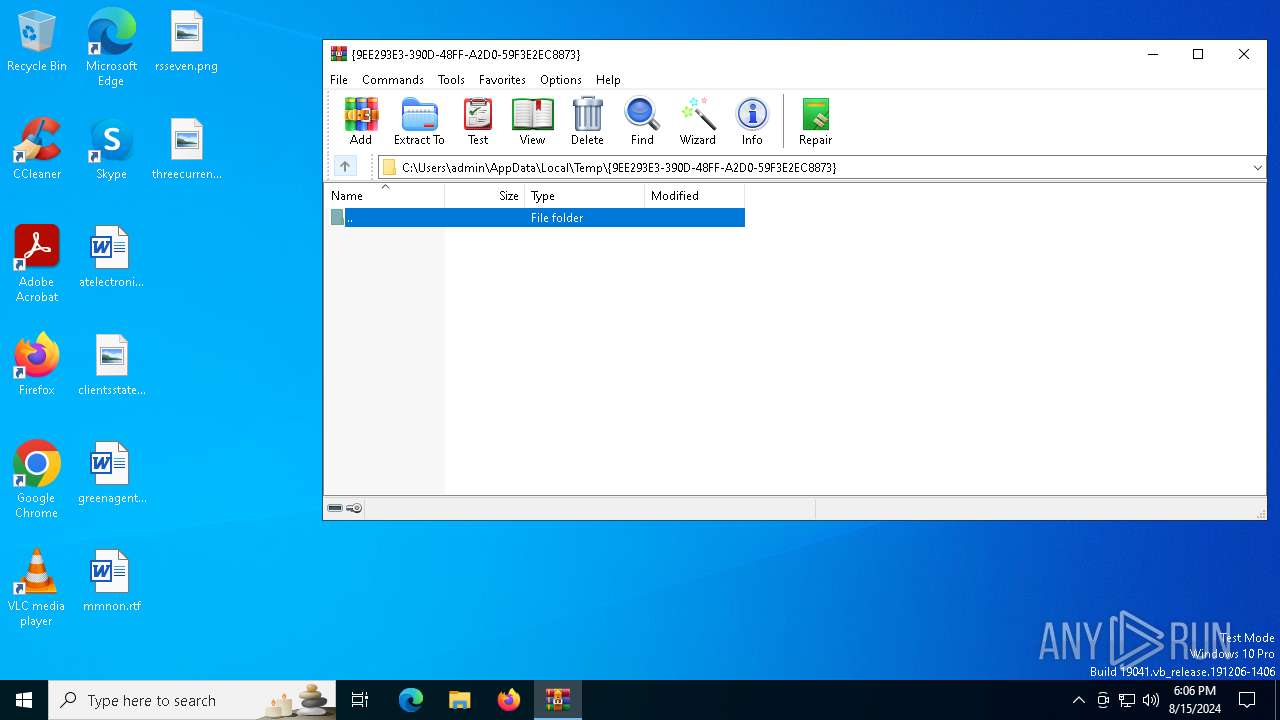Click the View toolbar icon

click(x=532, y=121)
